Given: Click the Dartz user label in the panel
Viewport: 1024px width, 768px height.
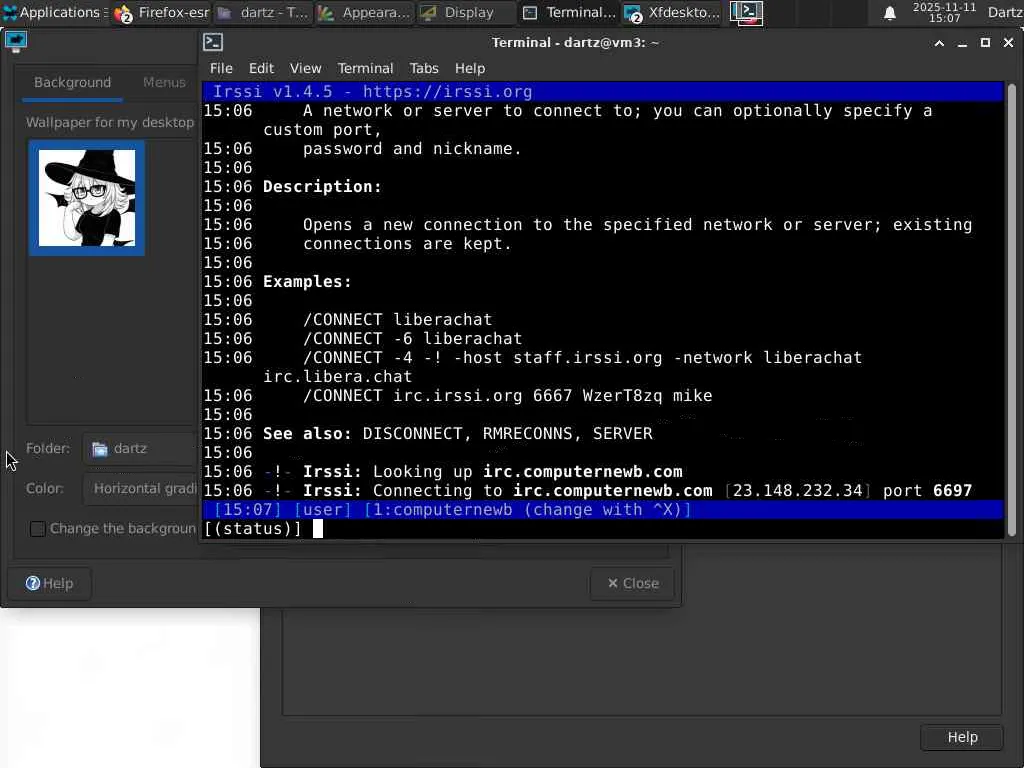Looking at the screenshot, I should [1005, 12].
